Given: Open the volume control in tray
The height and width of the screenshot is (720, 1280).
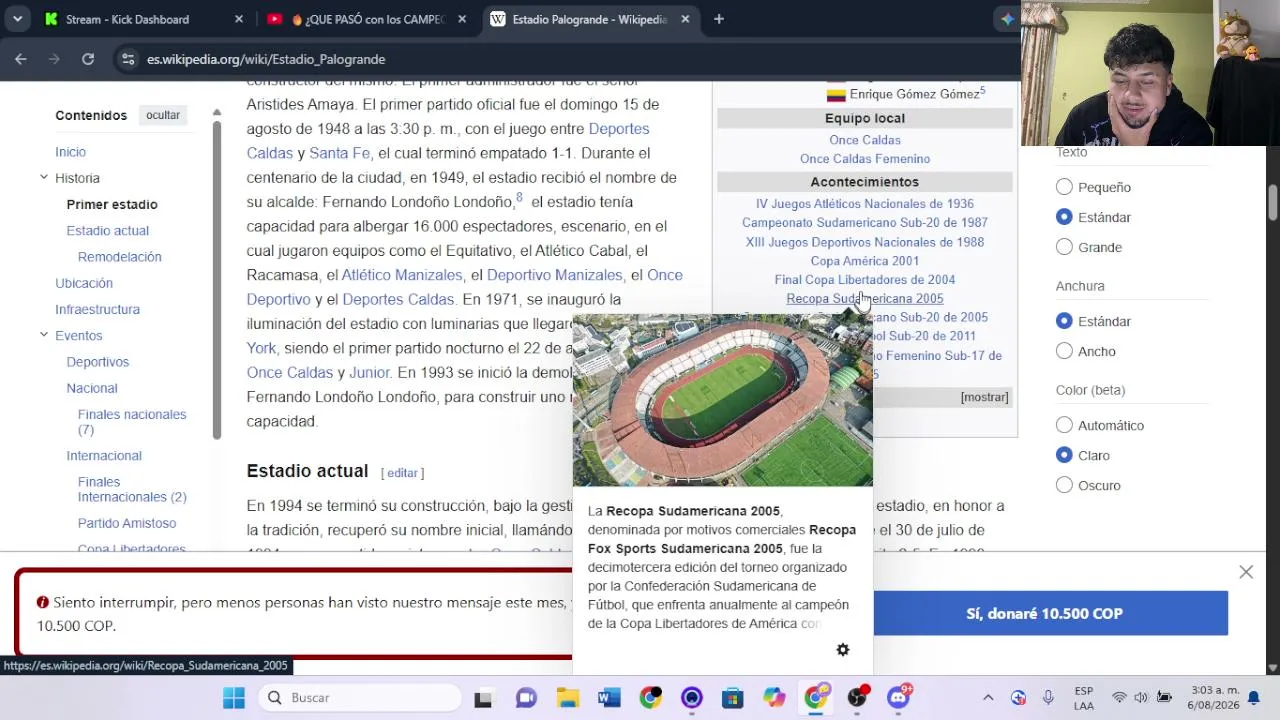Looking at the screenshot, I should tap(1141, 698).
